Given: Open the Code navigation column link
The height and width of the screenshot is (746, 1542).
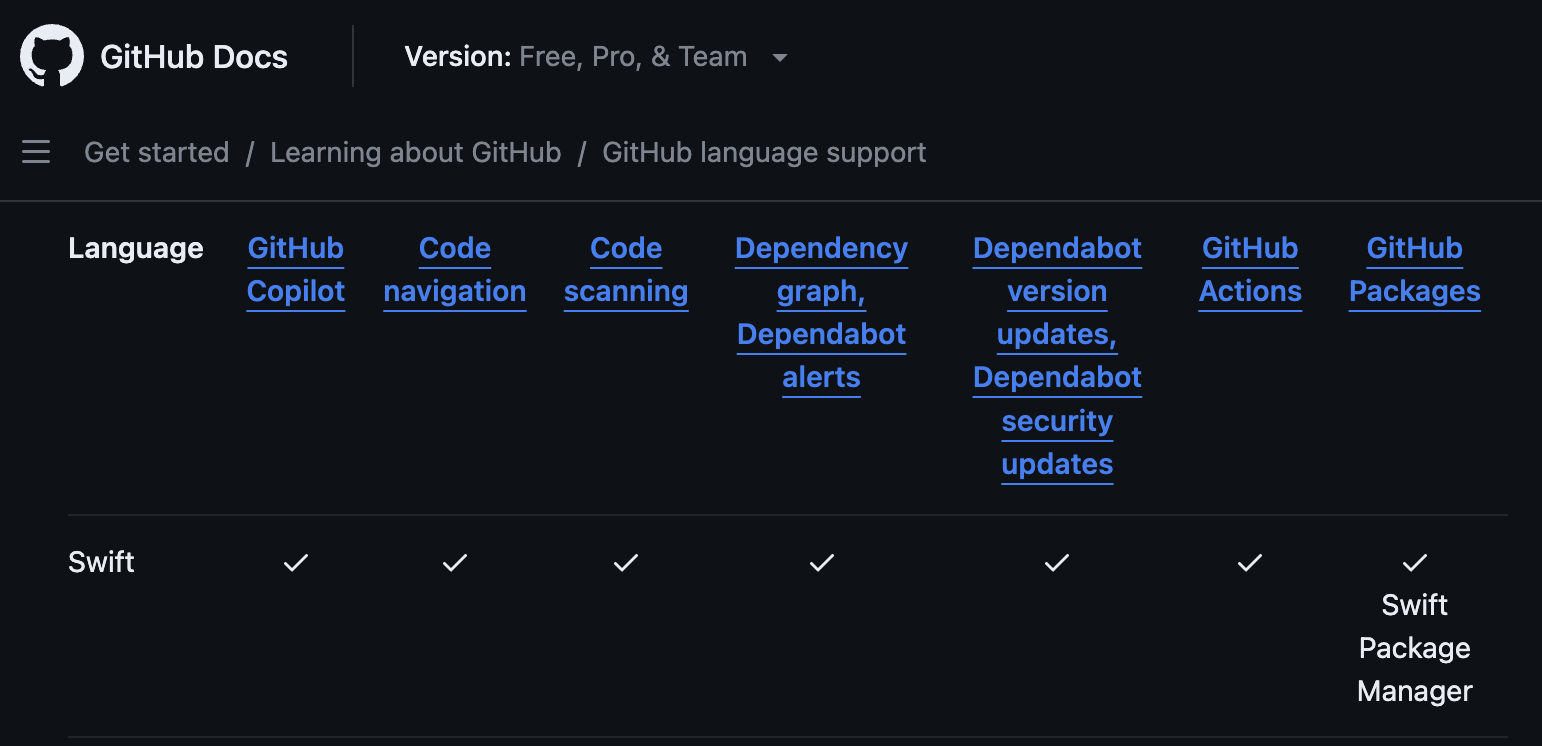Looking at the screenshot, I should tap(455, 270).
